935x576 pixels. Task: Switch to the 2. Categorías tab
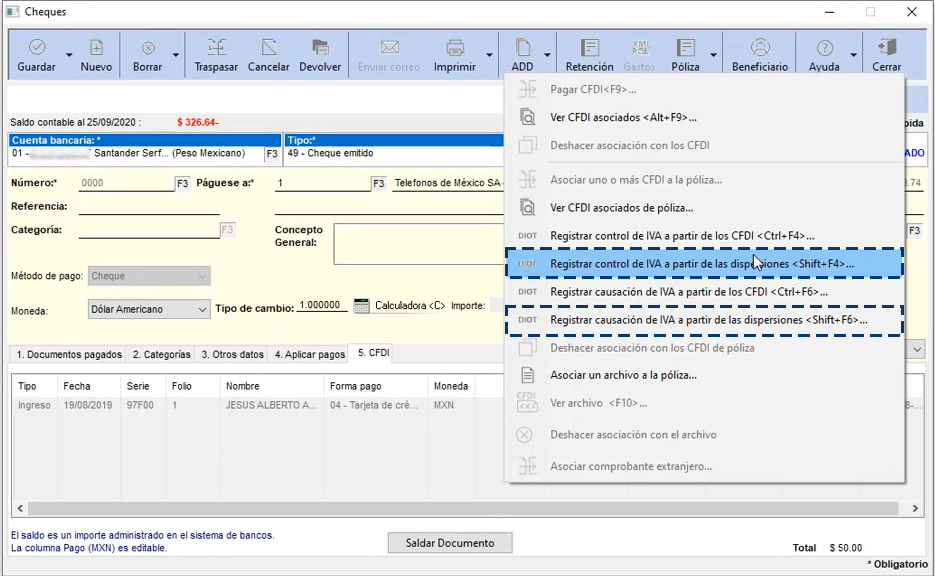click(159, 355)
